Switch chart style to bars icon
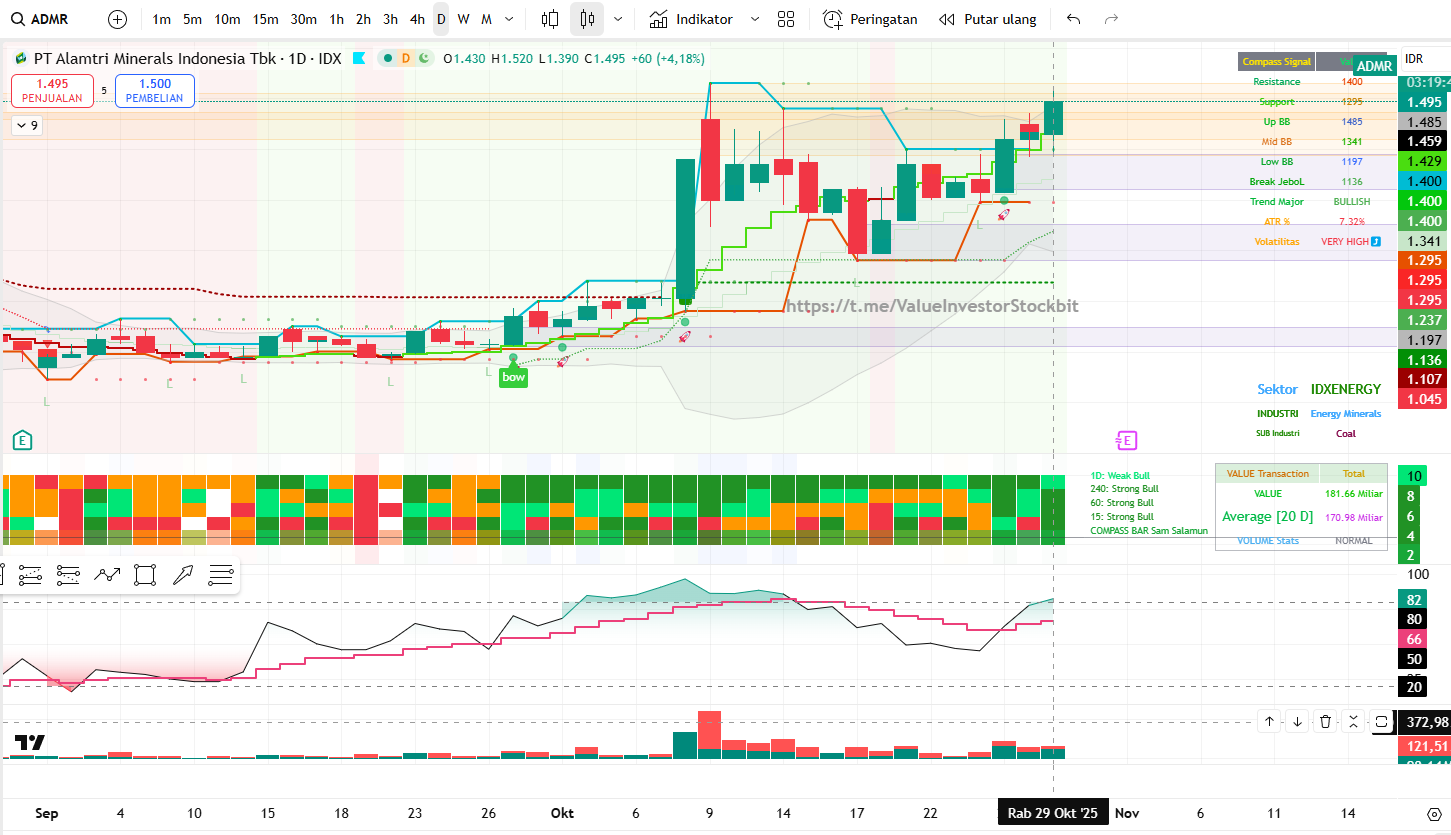Screen dimensions: 1451x835 coord(550,19)
